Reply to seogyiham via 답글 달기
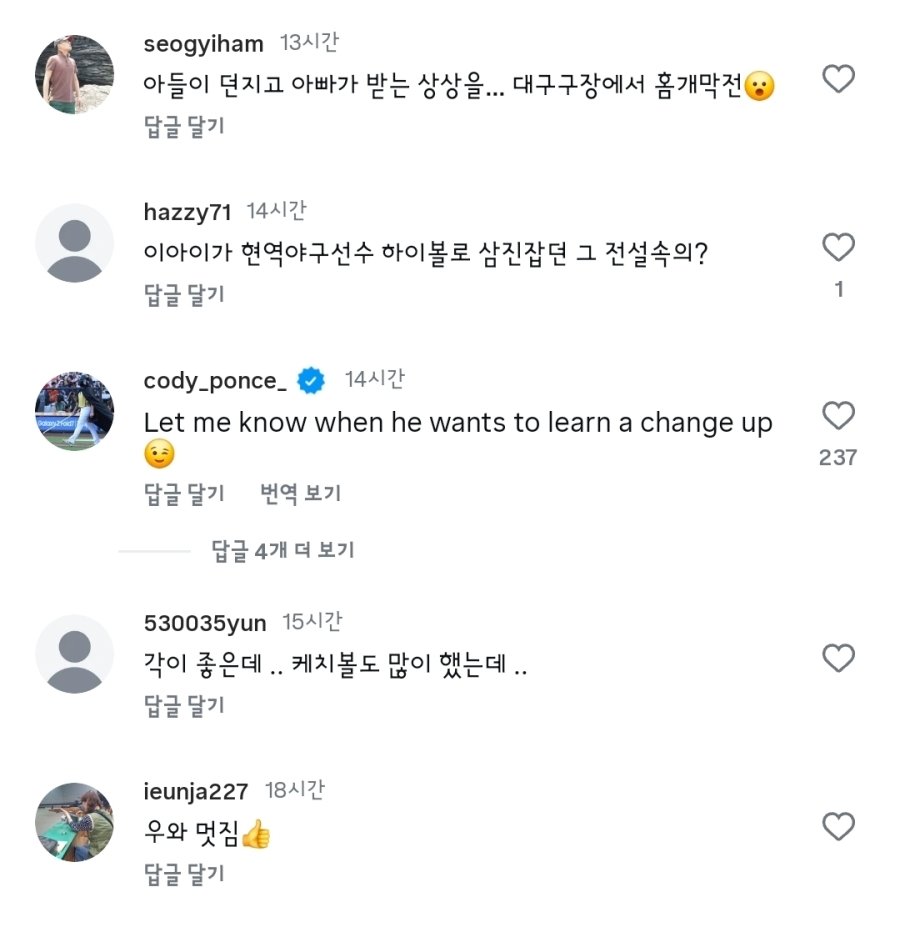 [185, 126]
